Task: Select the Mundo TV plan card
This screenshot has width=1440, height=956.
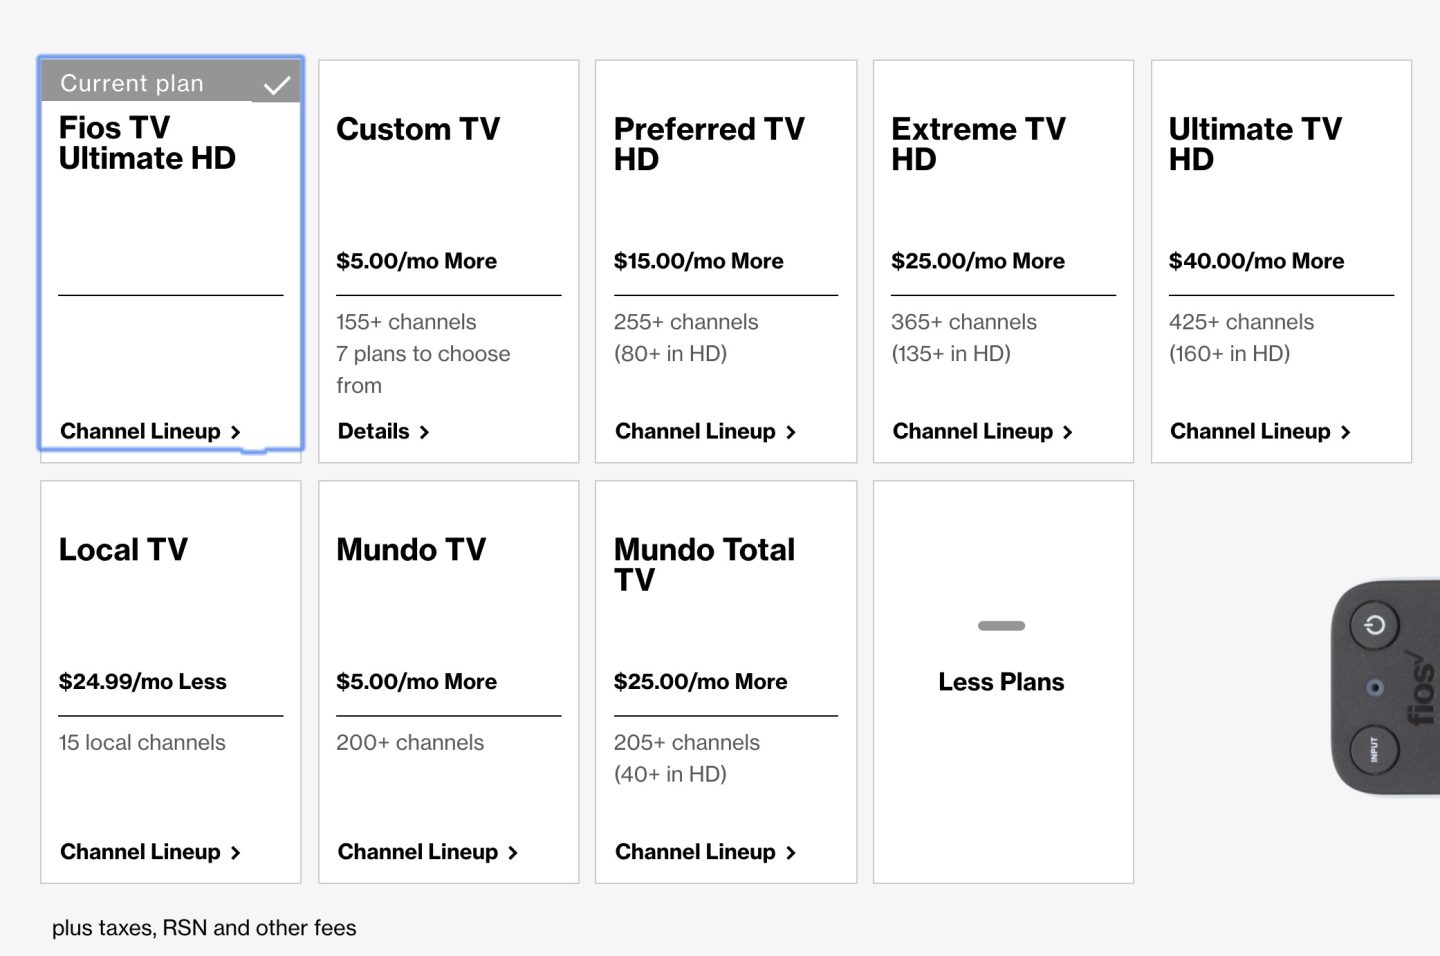Action: (x=448, y=680)
